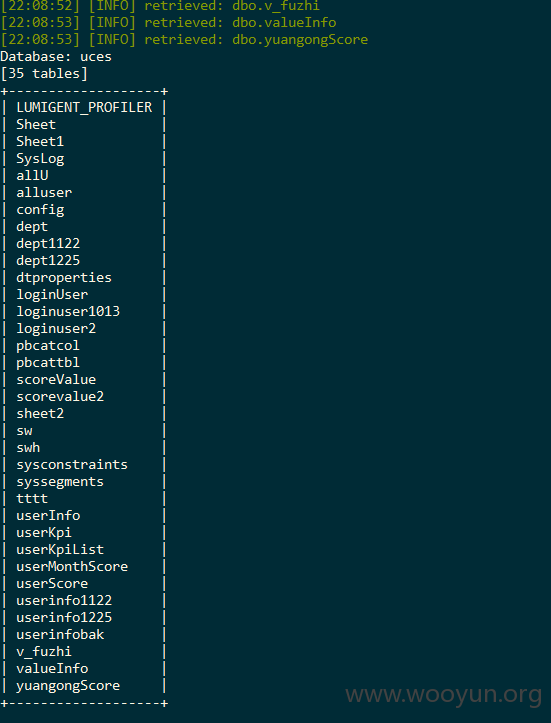Click the retrieved dbo.valueInfo log line
551x723 pixels.
168,23
